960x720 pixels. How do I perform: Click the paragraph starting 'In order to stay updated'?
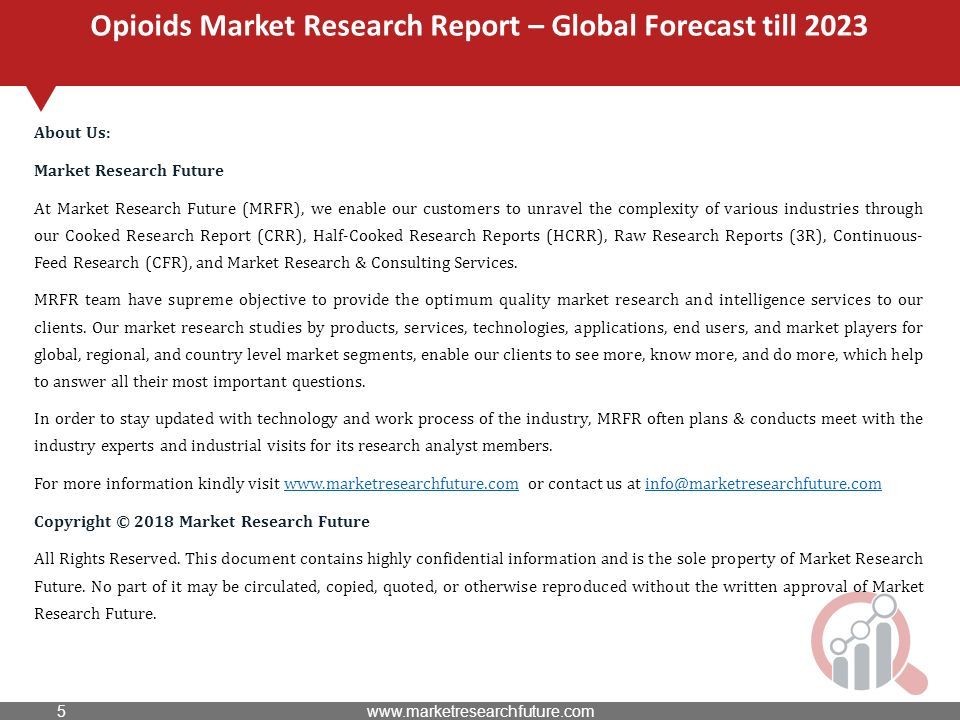(x=478, y=432)
